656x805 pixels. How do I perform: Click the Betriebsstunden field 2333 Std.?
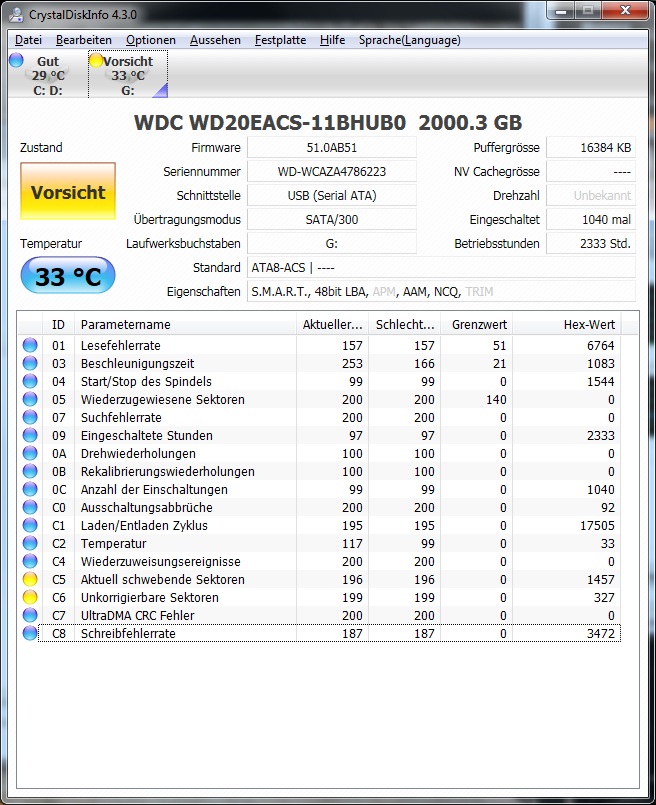coord(591,243)
